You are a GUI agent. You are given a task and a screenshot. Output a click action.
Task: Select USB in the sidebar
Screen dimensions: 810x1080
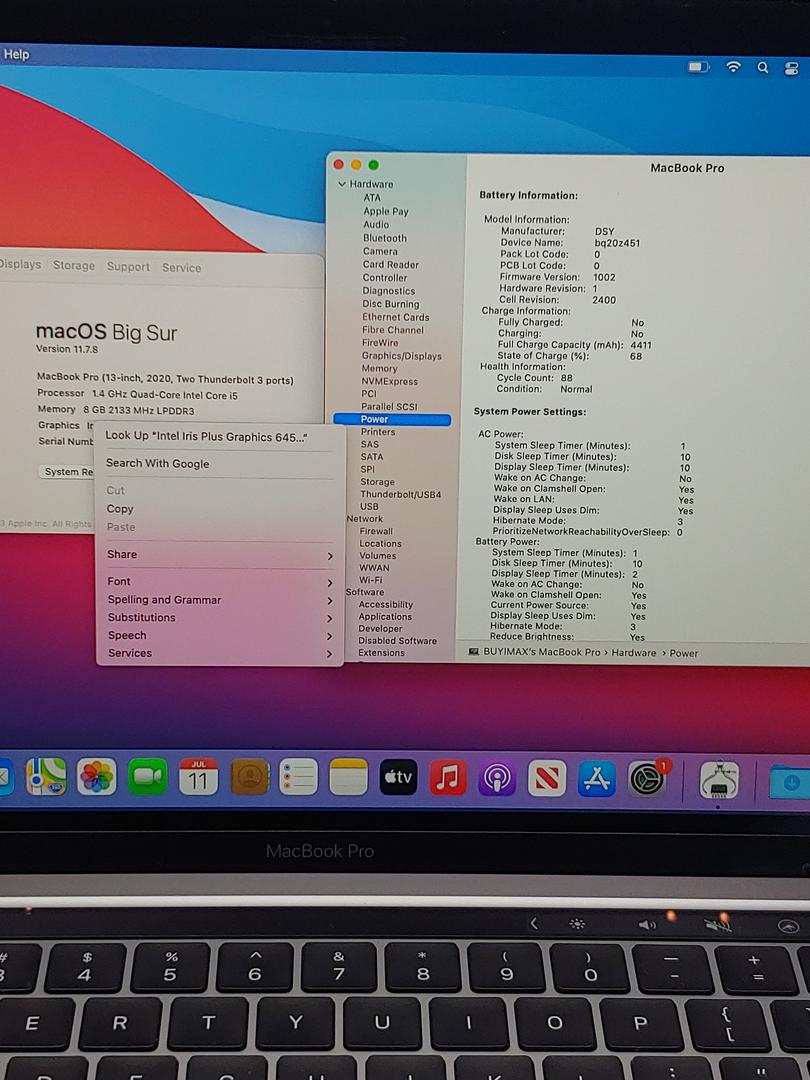[x=369, y=507]
